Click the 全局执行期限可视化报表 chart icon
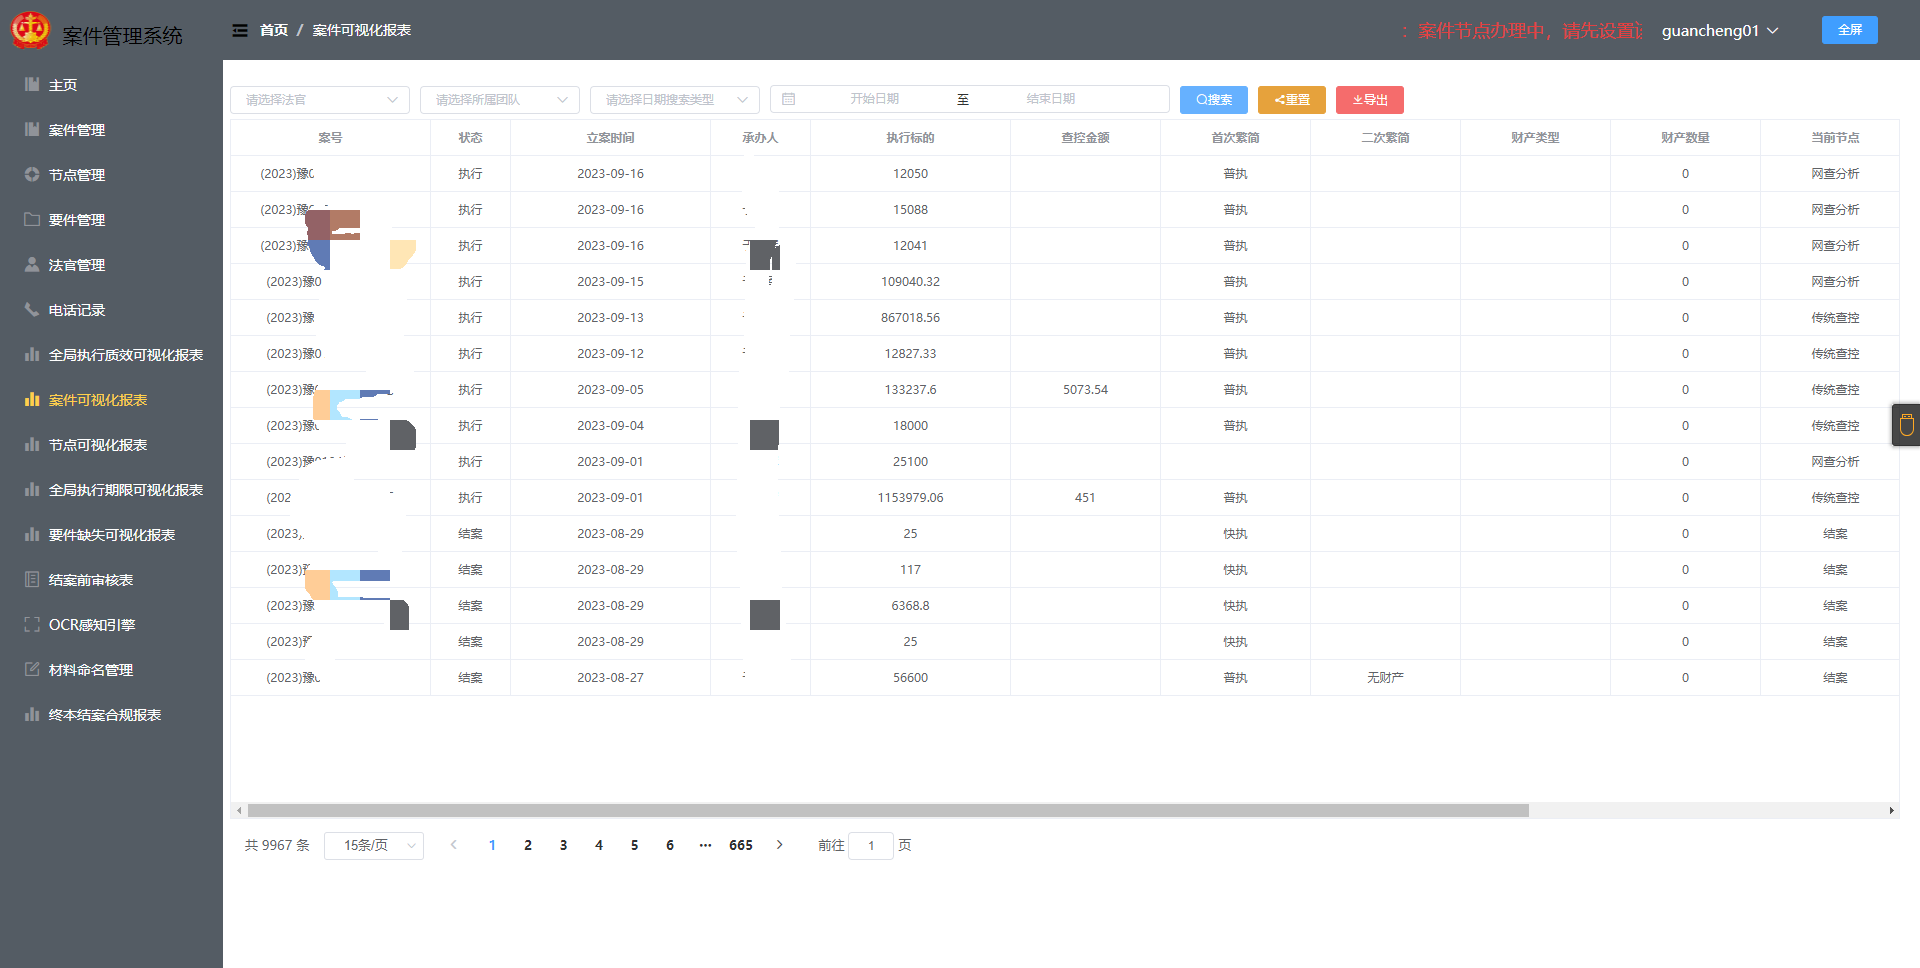The width and height of the screenshot is (1920, 968). [32, 490]
